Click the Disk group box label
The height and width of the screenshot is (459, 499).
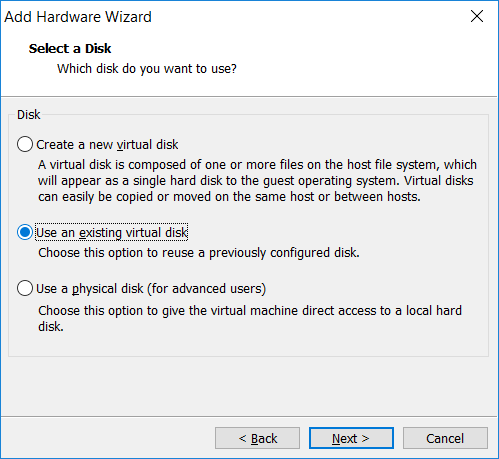click(29, 115)
